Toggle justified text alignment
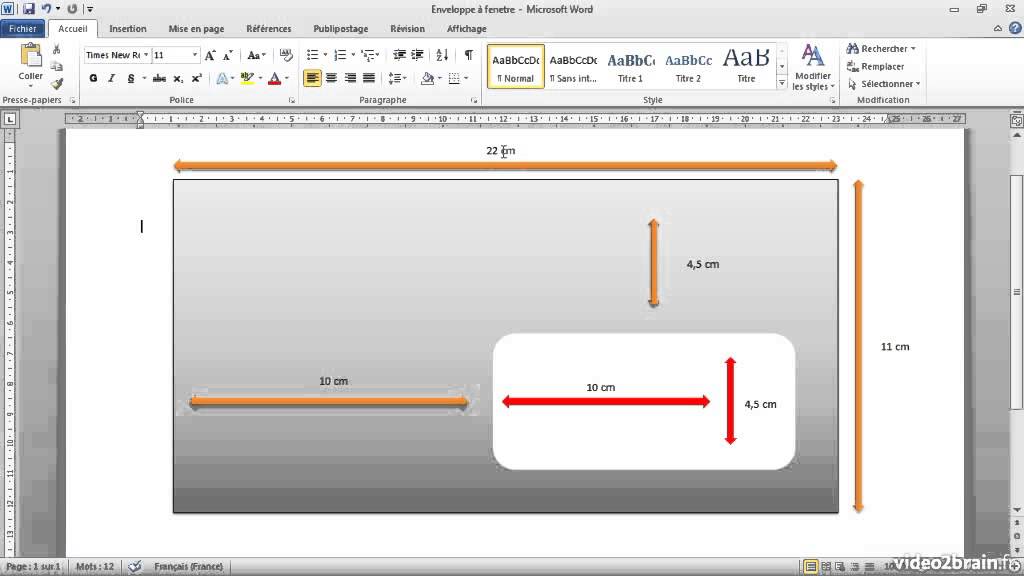1024x576 pixels. coord(368,78)
